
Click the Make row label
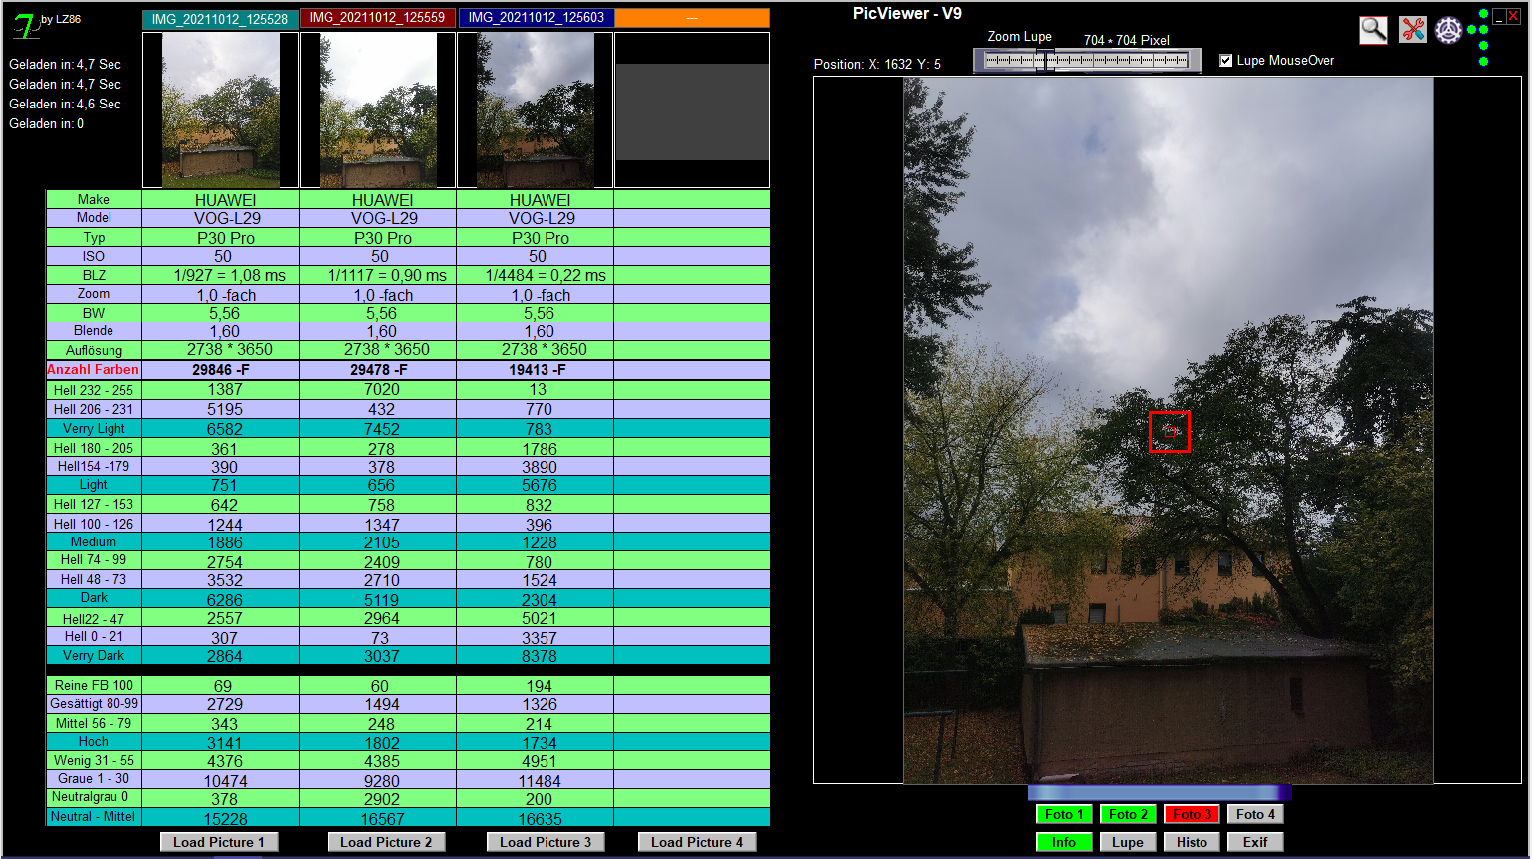coord(94,199)
